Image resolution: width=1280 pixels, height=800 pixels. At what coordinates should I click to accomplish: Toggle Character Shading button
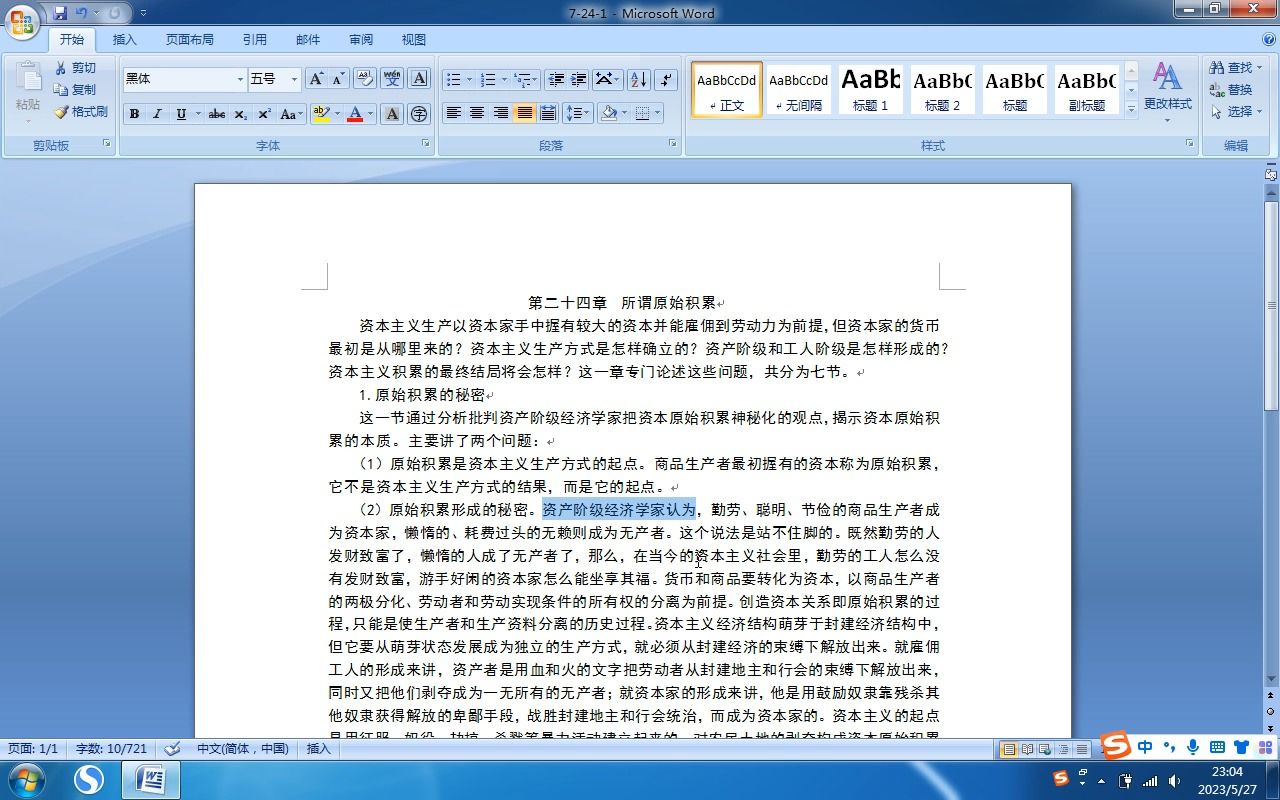click(x=393, y=114)
